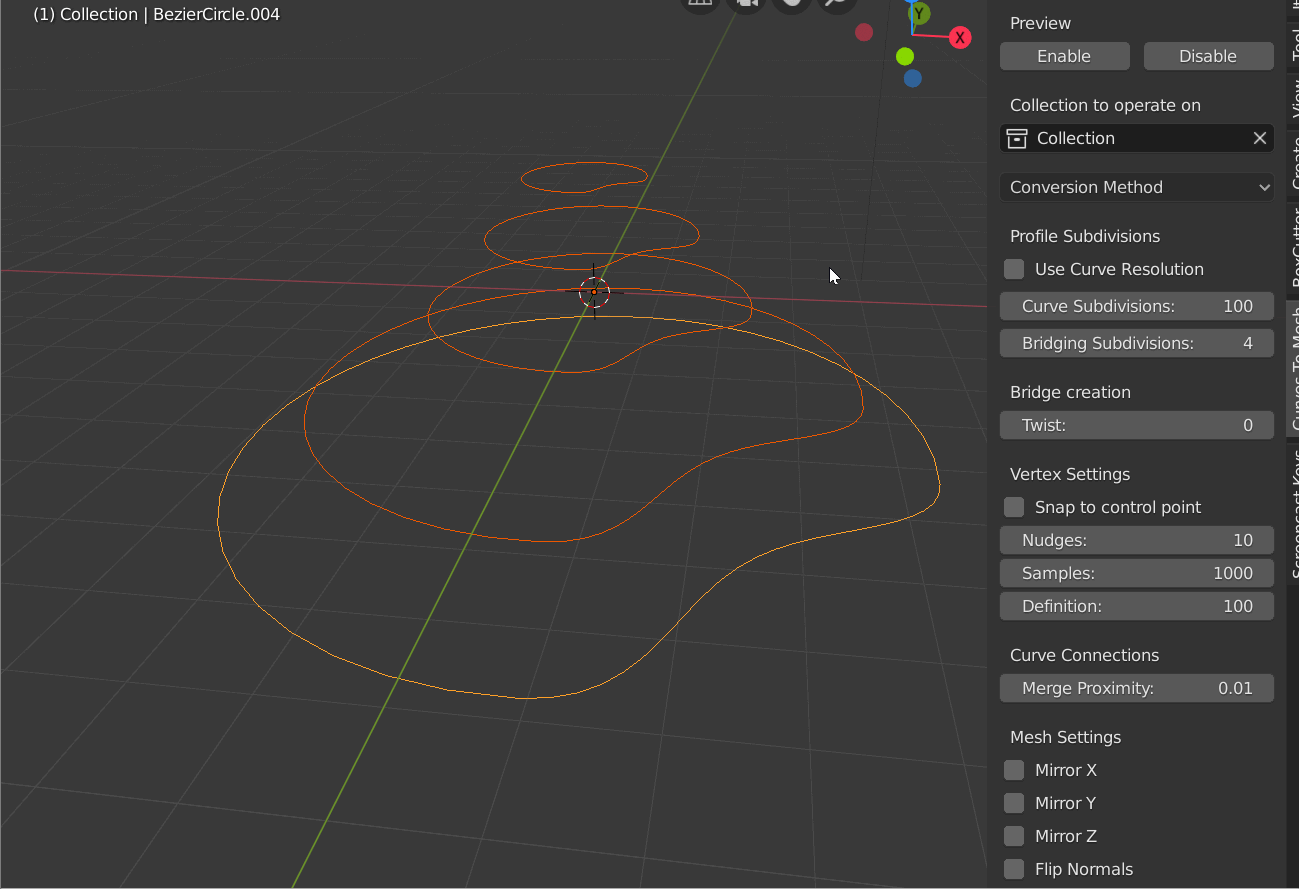The height and width of the screenshot is (889, 1299).
Task: Click the dark red negative axis ball on the gizmo
Action: (x=863, y=33)
